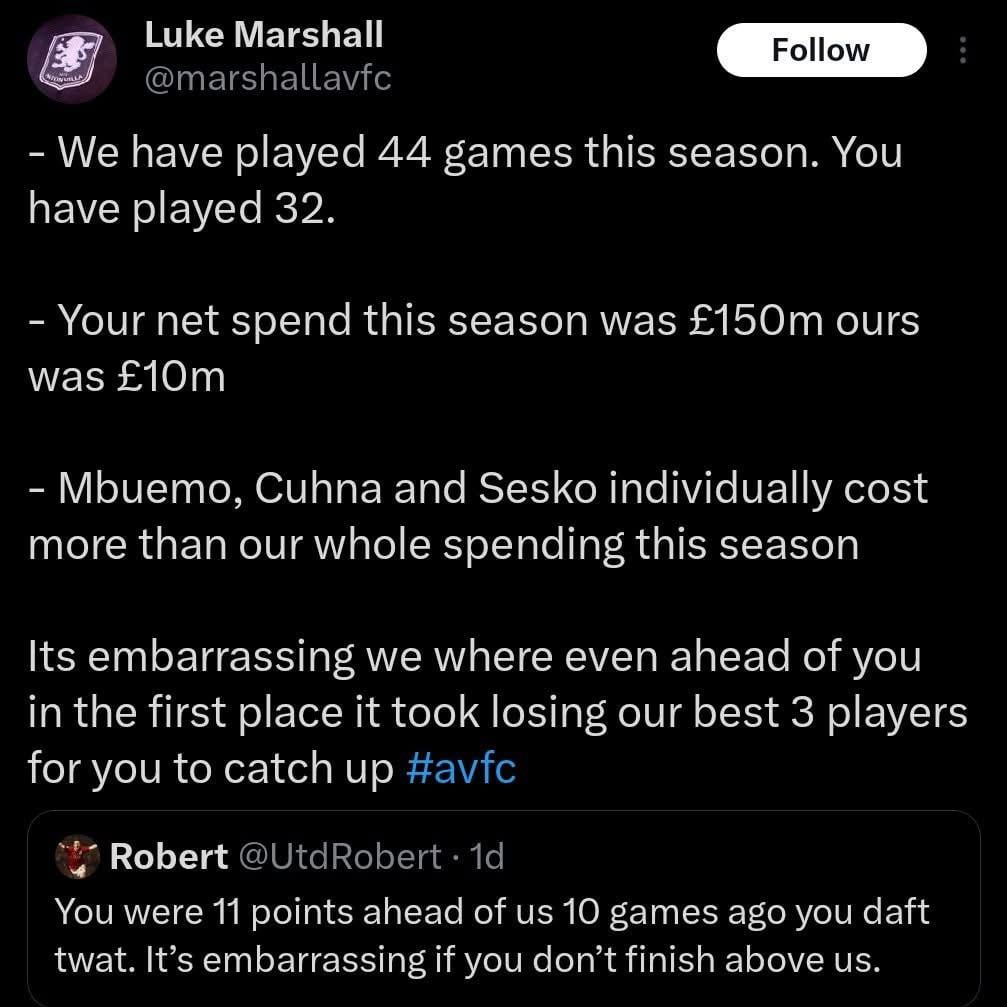The width and height of the screenshot is (1007, 1007).
Task: Click the "was £10m" text
Action: click(127, 376)
